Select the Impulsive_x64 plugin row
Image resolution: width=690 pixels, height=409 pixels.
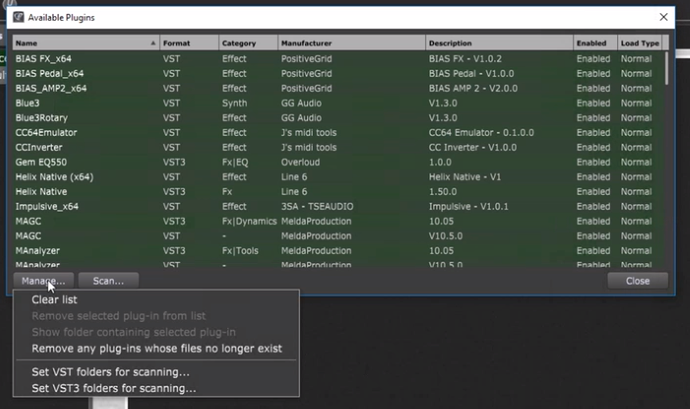[x=338, y=206]
